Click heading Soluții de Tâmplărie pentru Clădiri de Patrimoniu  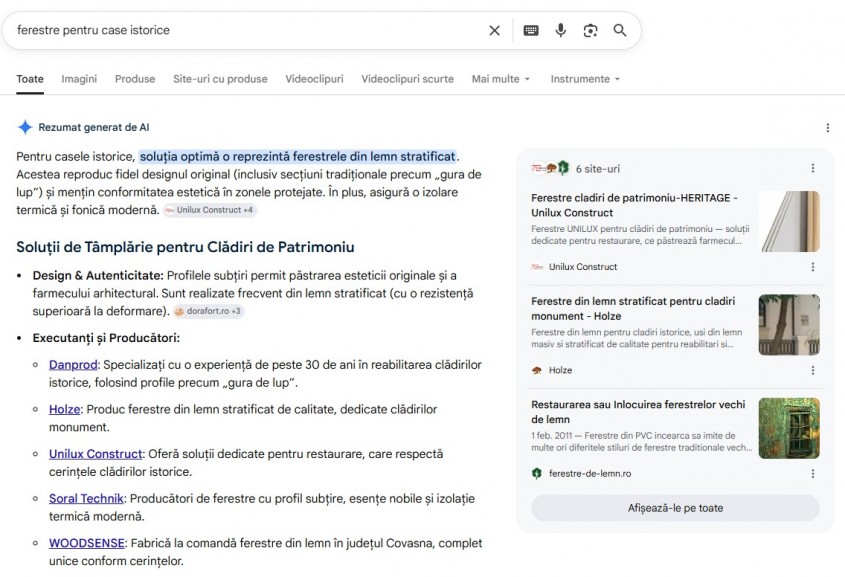(x=185, y=247)
